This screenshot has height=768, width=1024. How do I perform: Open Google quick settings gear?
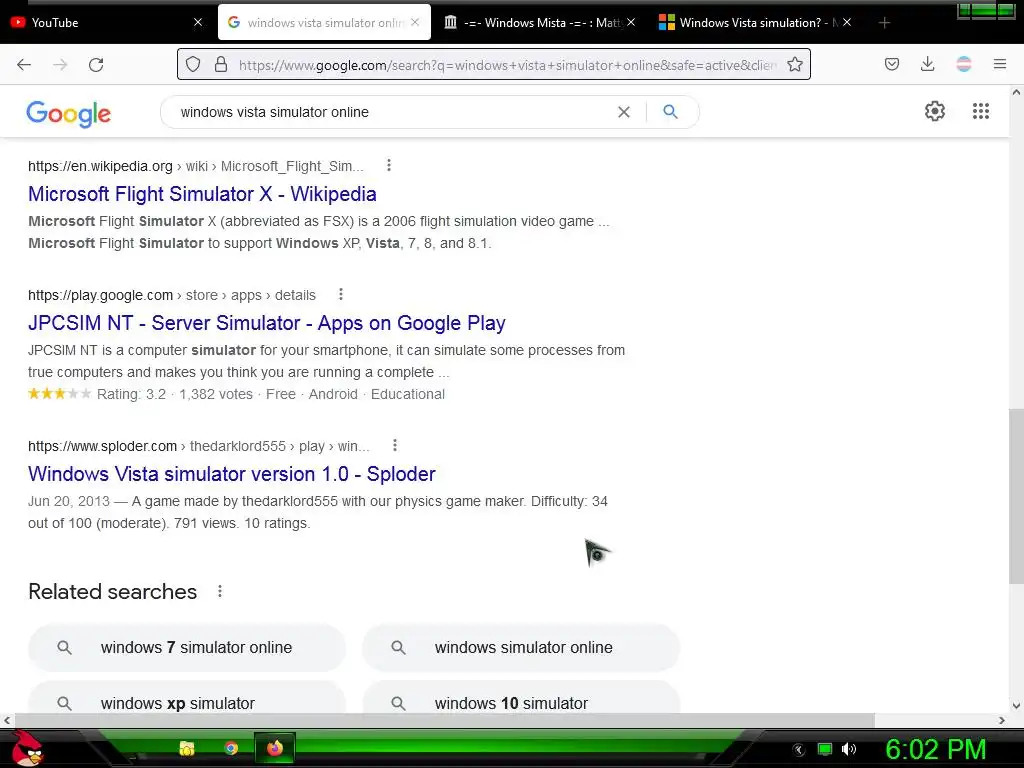935,111
